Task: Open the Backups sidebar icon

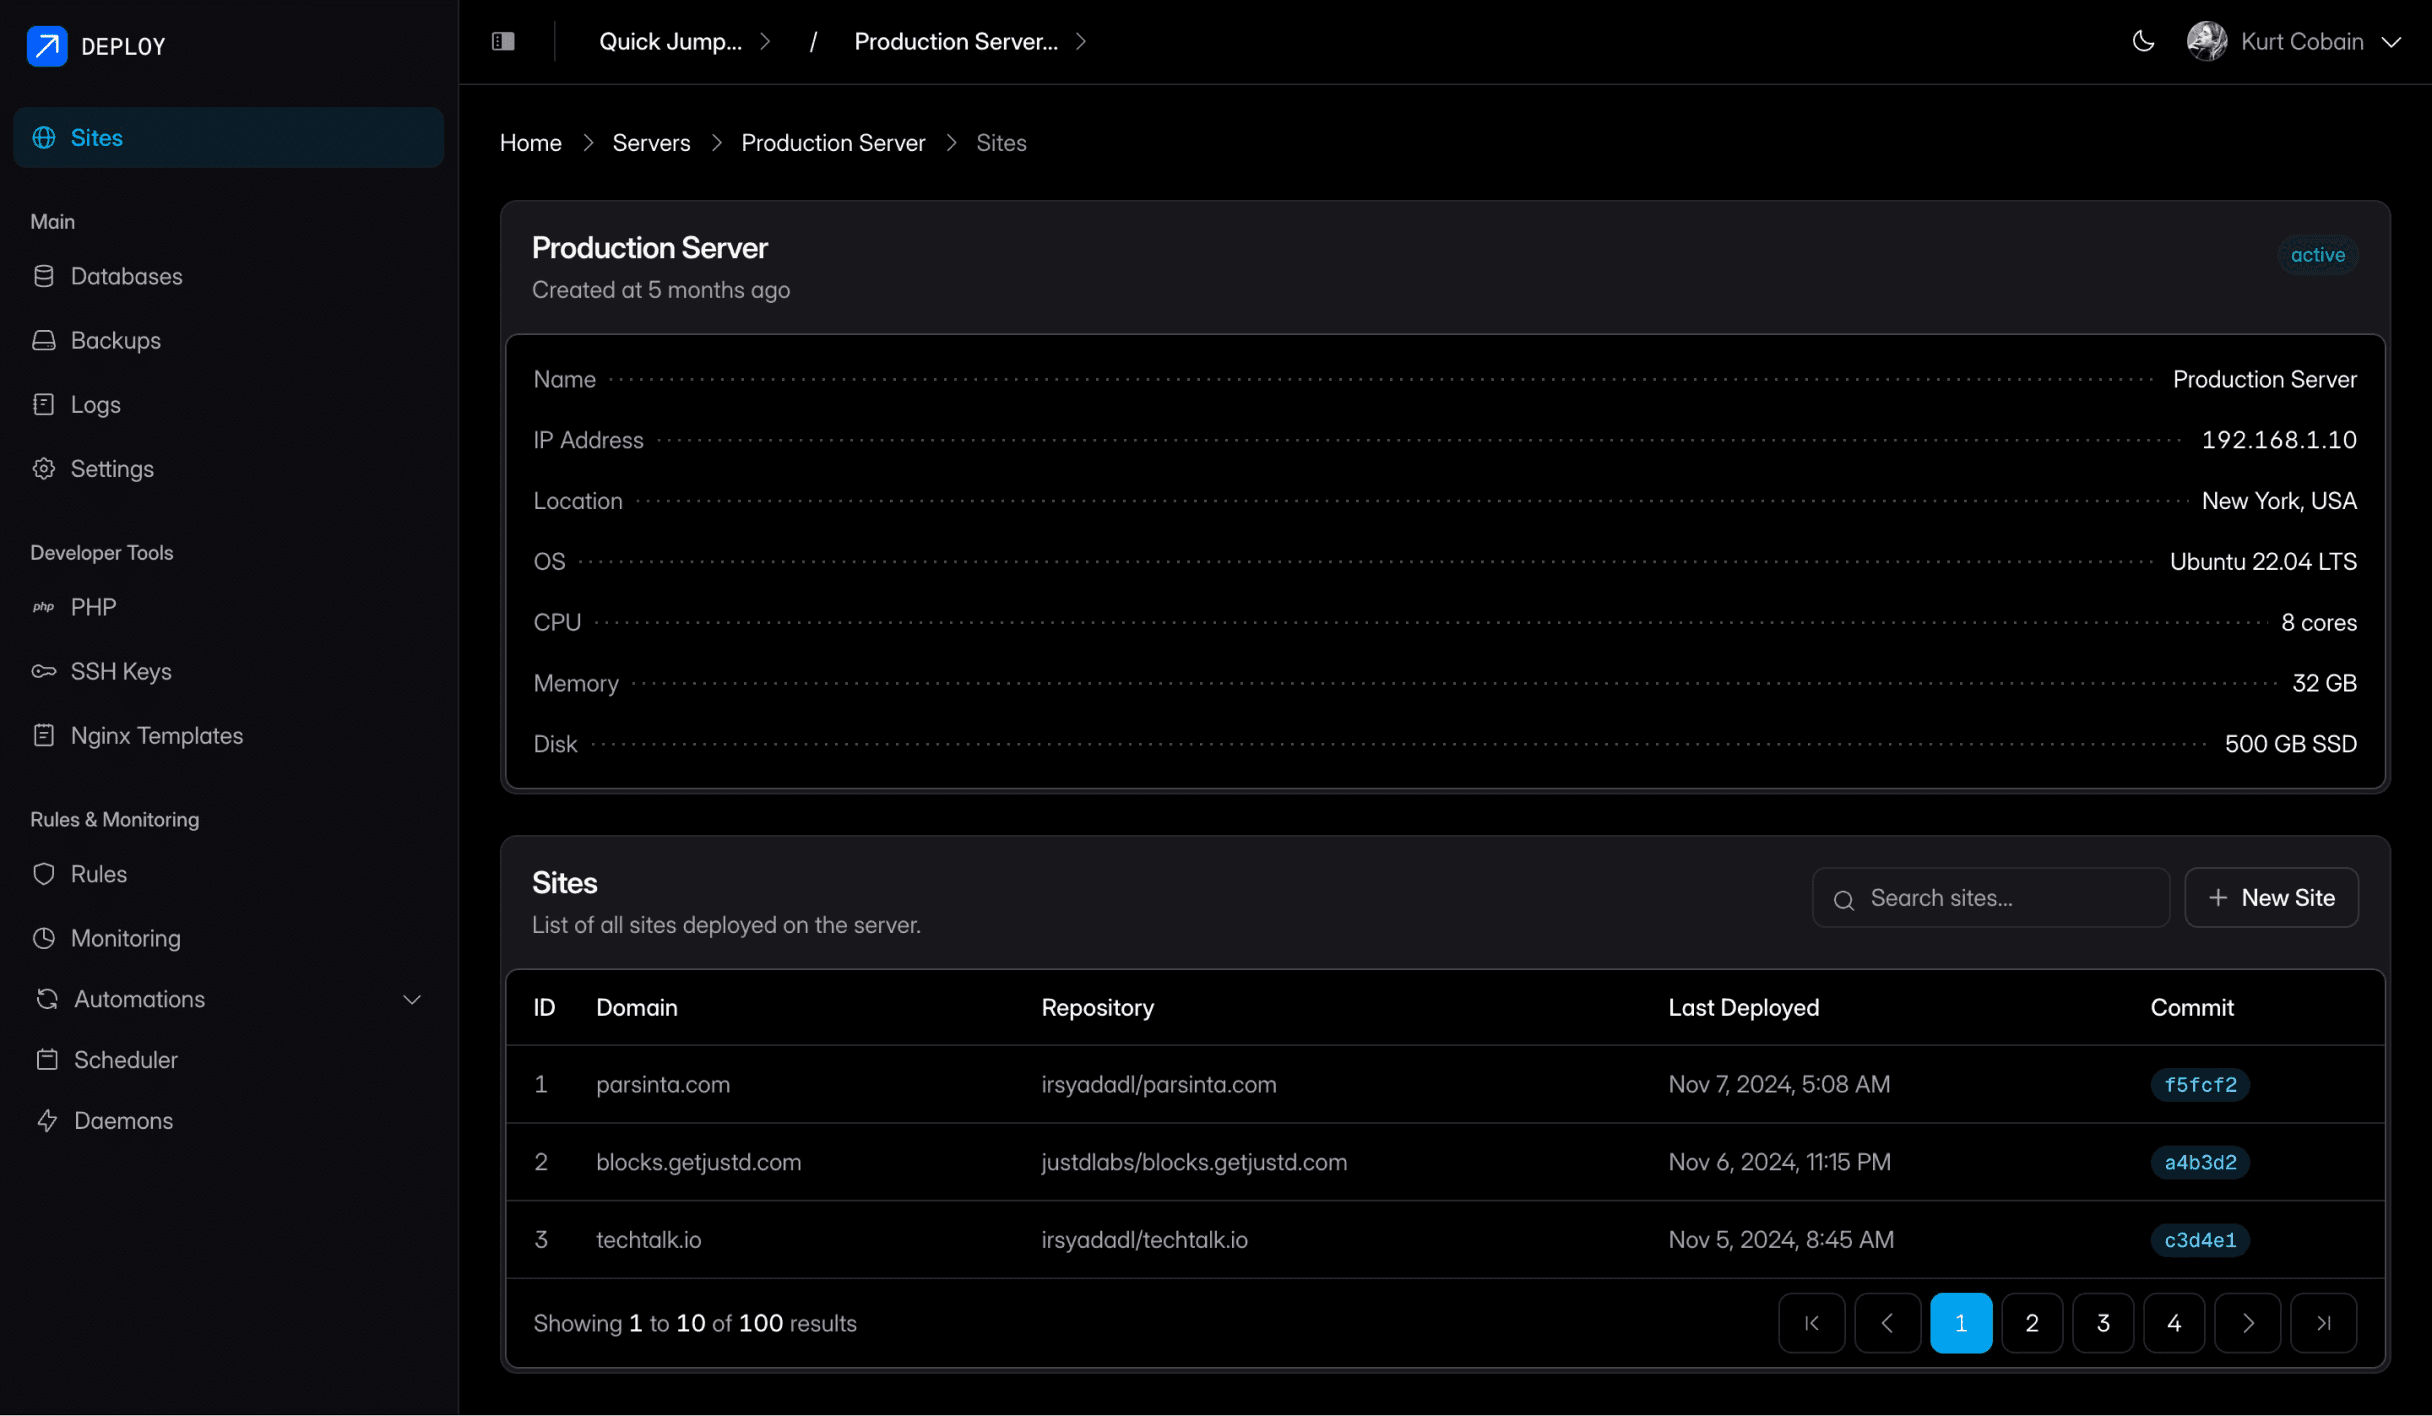Action: pos(43,341)
